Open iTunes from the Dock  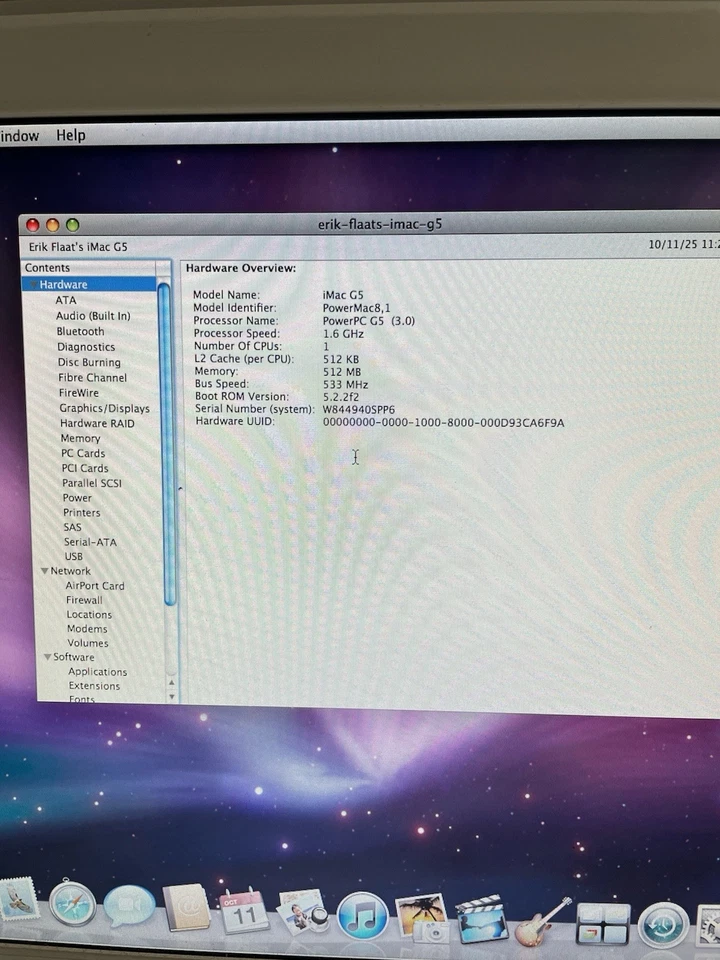[x=362, y=916]
